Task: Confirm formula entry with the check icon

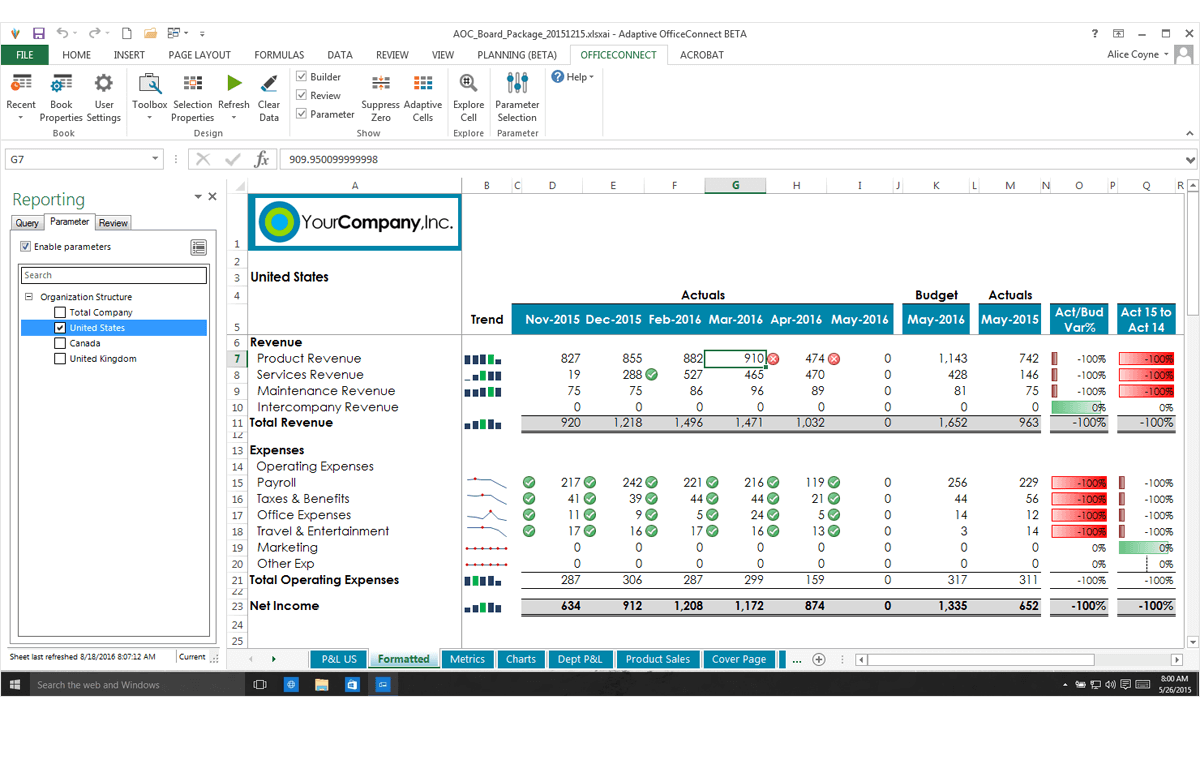Action: coord(233,159)
